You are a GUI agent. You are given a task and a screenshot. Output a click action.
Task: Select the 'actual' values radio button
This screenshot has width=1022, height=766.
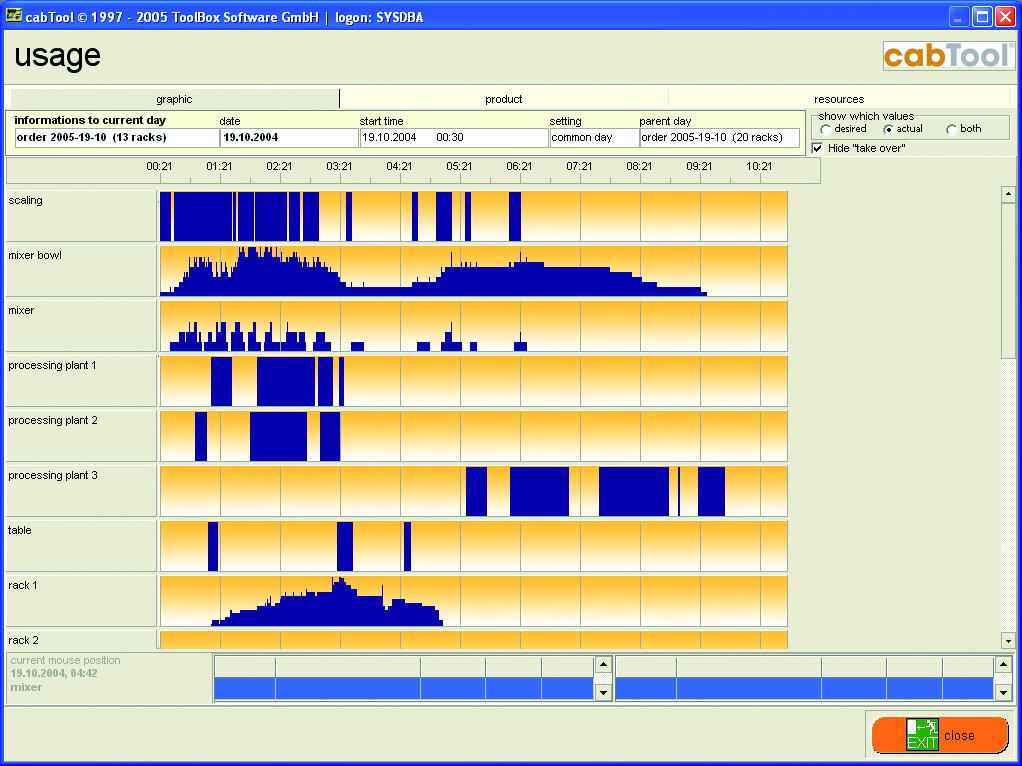point(888,129)
